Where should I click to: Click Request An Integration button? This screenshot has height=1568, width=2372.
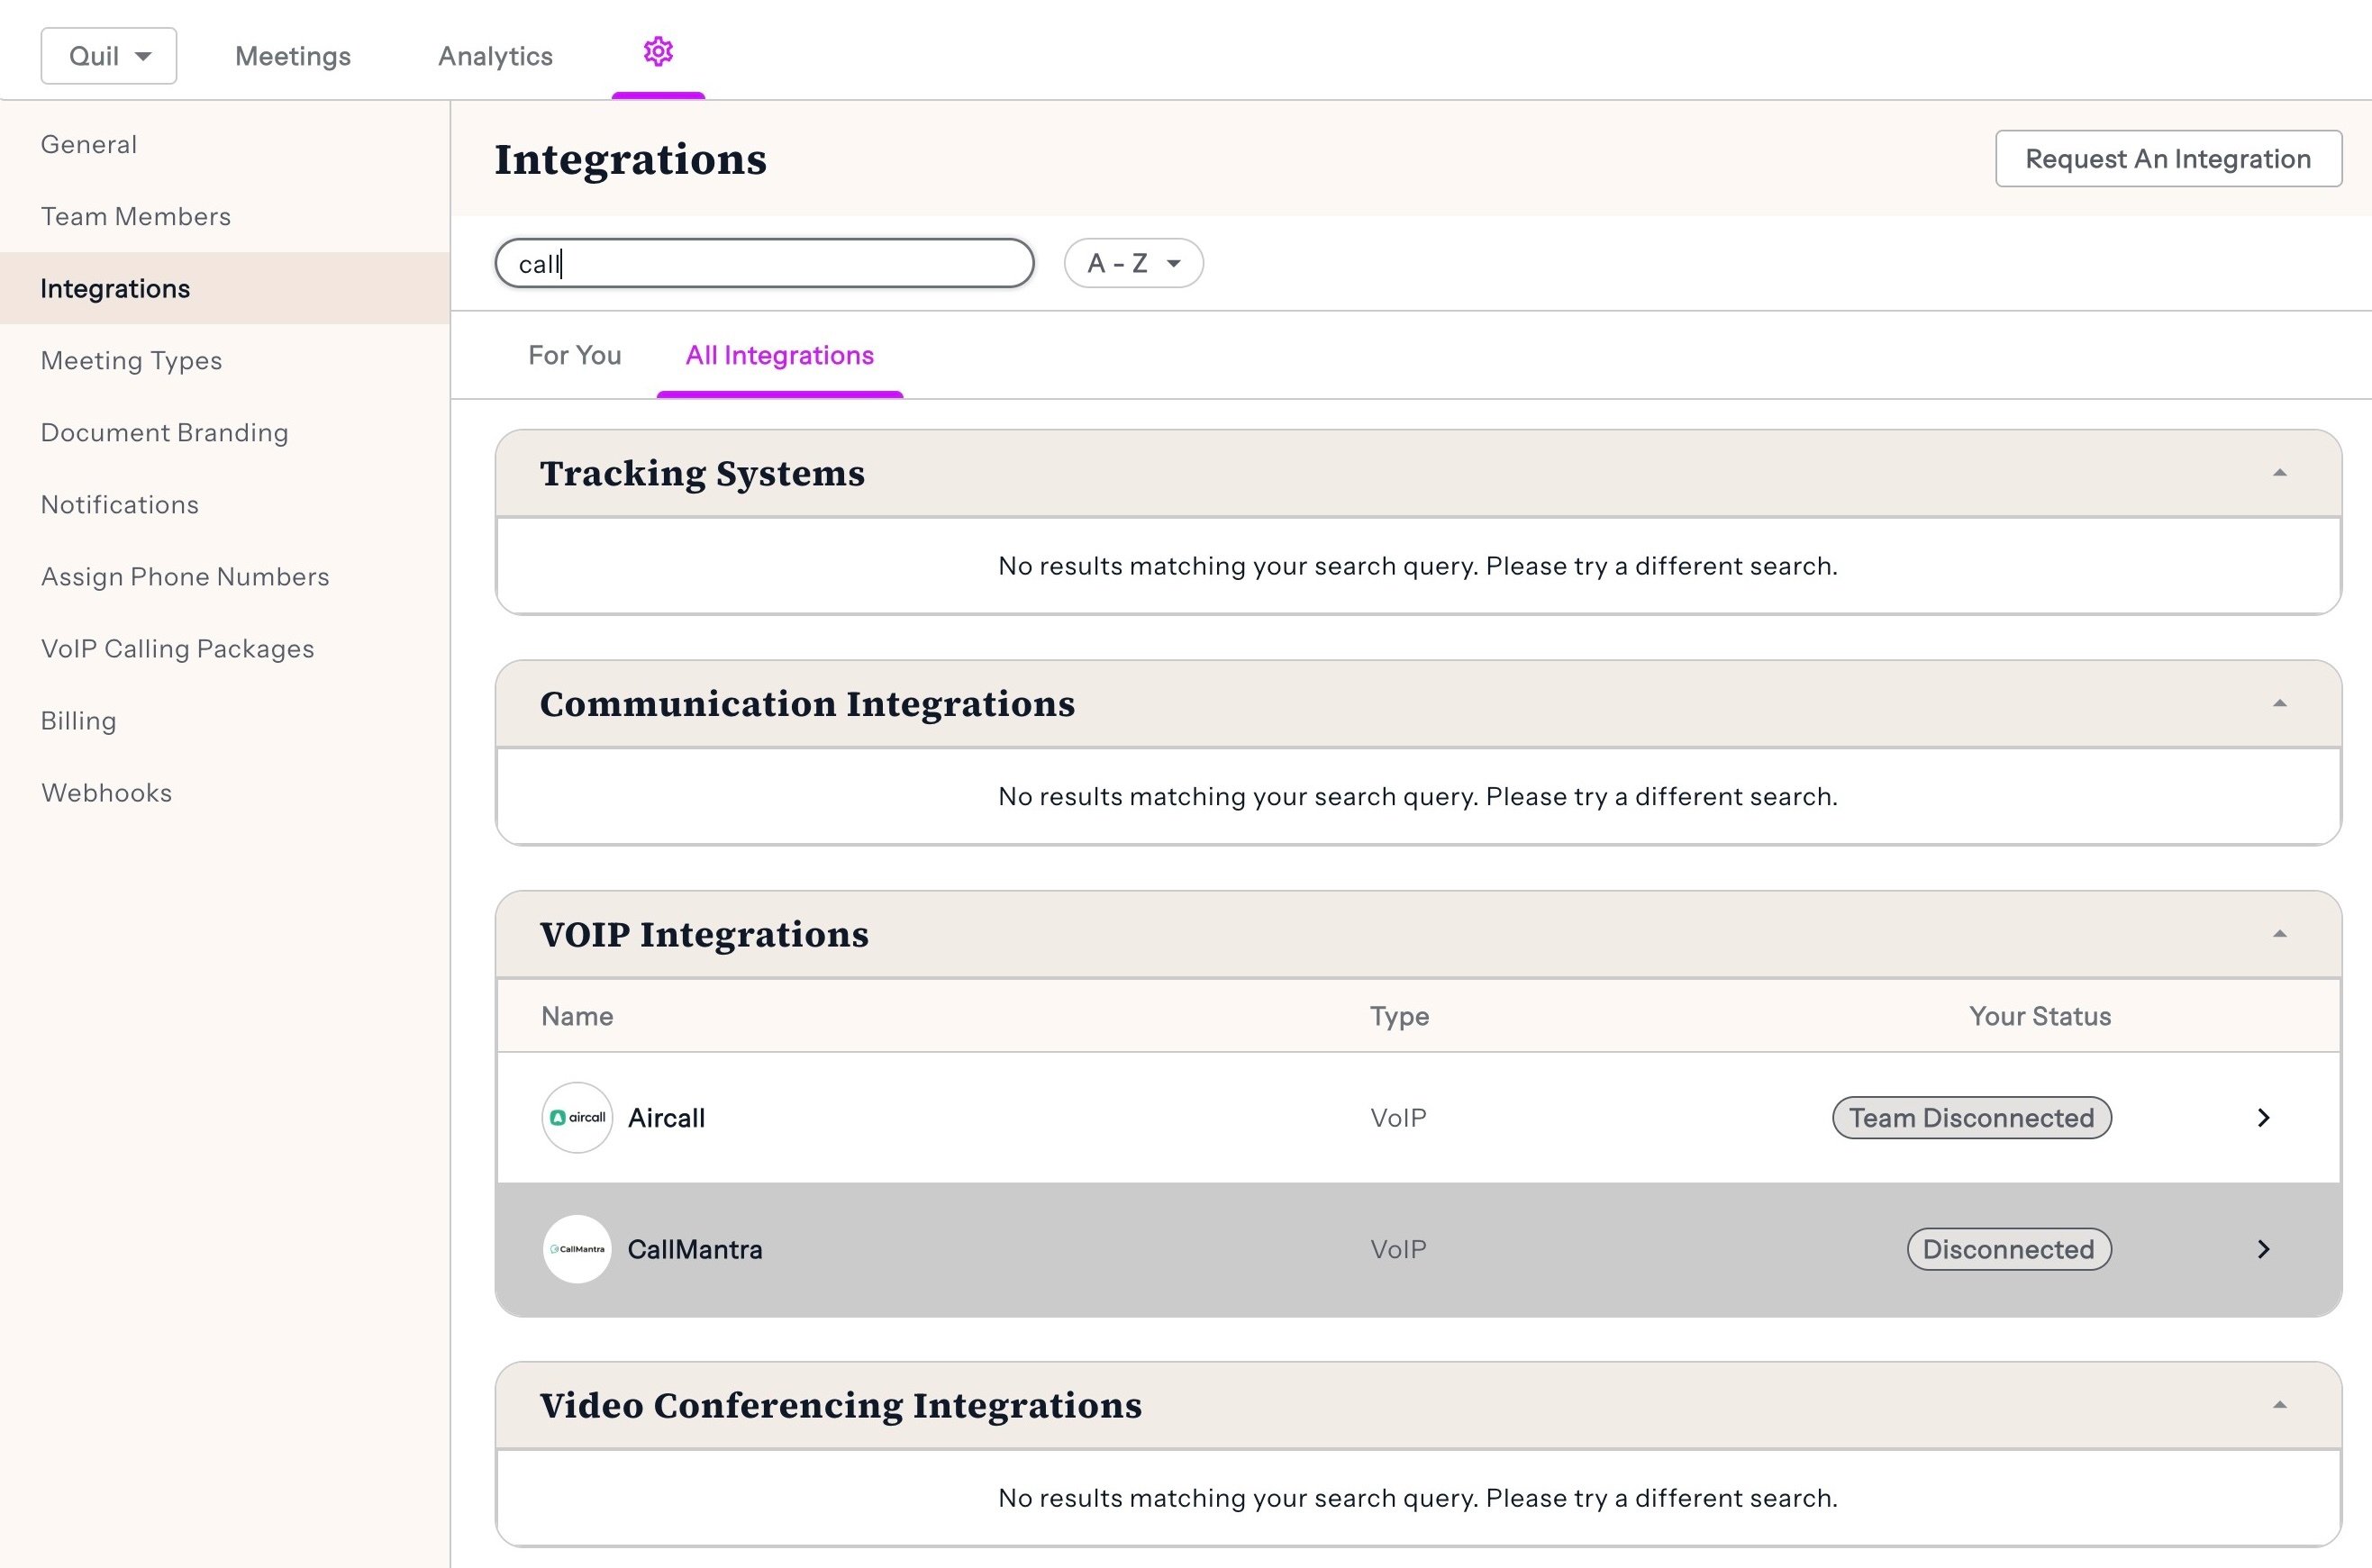(2168, 159)
